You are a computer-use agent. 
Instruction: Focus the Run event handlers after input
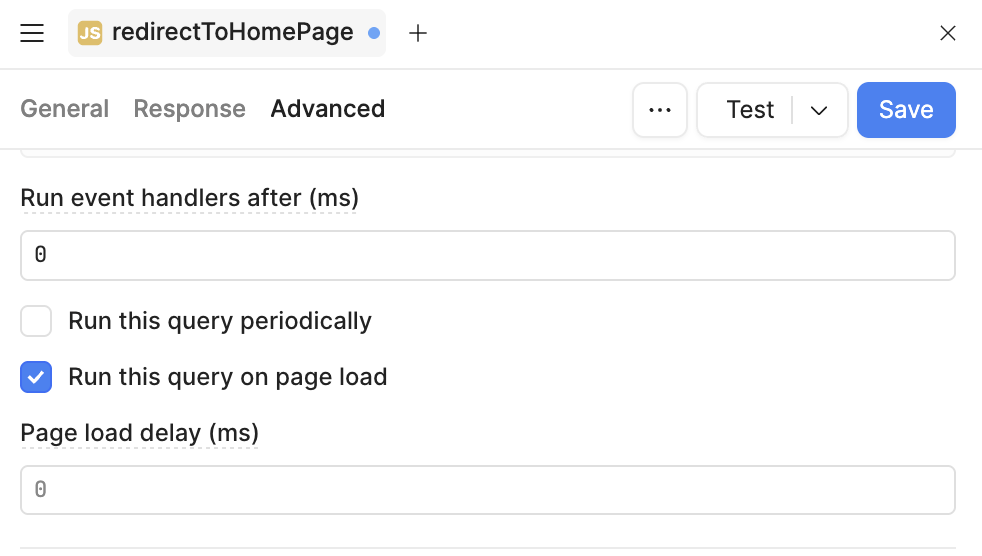tap(487, 256)
